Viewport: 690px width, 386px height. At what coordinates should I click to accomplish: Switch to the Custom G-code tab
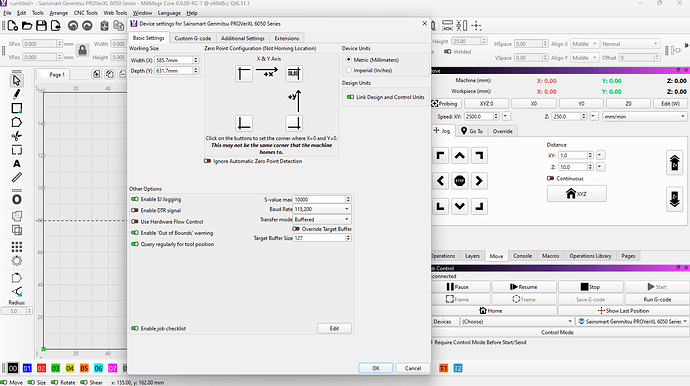click(192, 38)
